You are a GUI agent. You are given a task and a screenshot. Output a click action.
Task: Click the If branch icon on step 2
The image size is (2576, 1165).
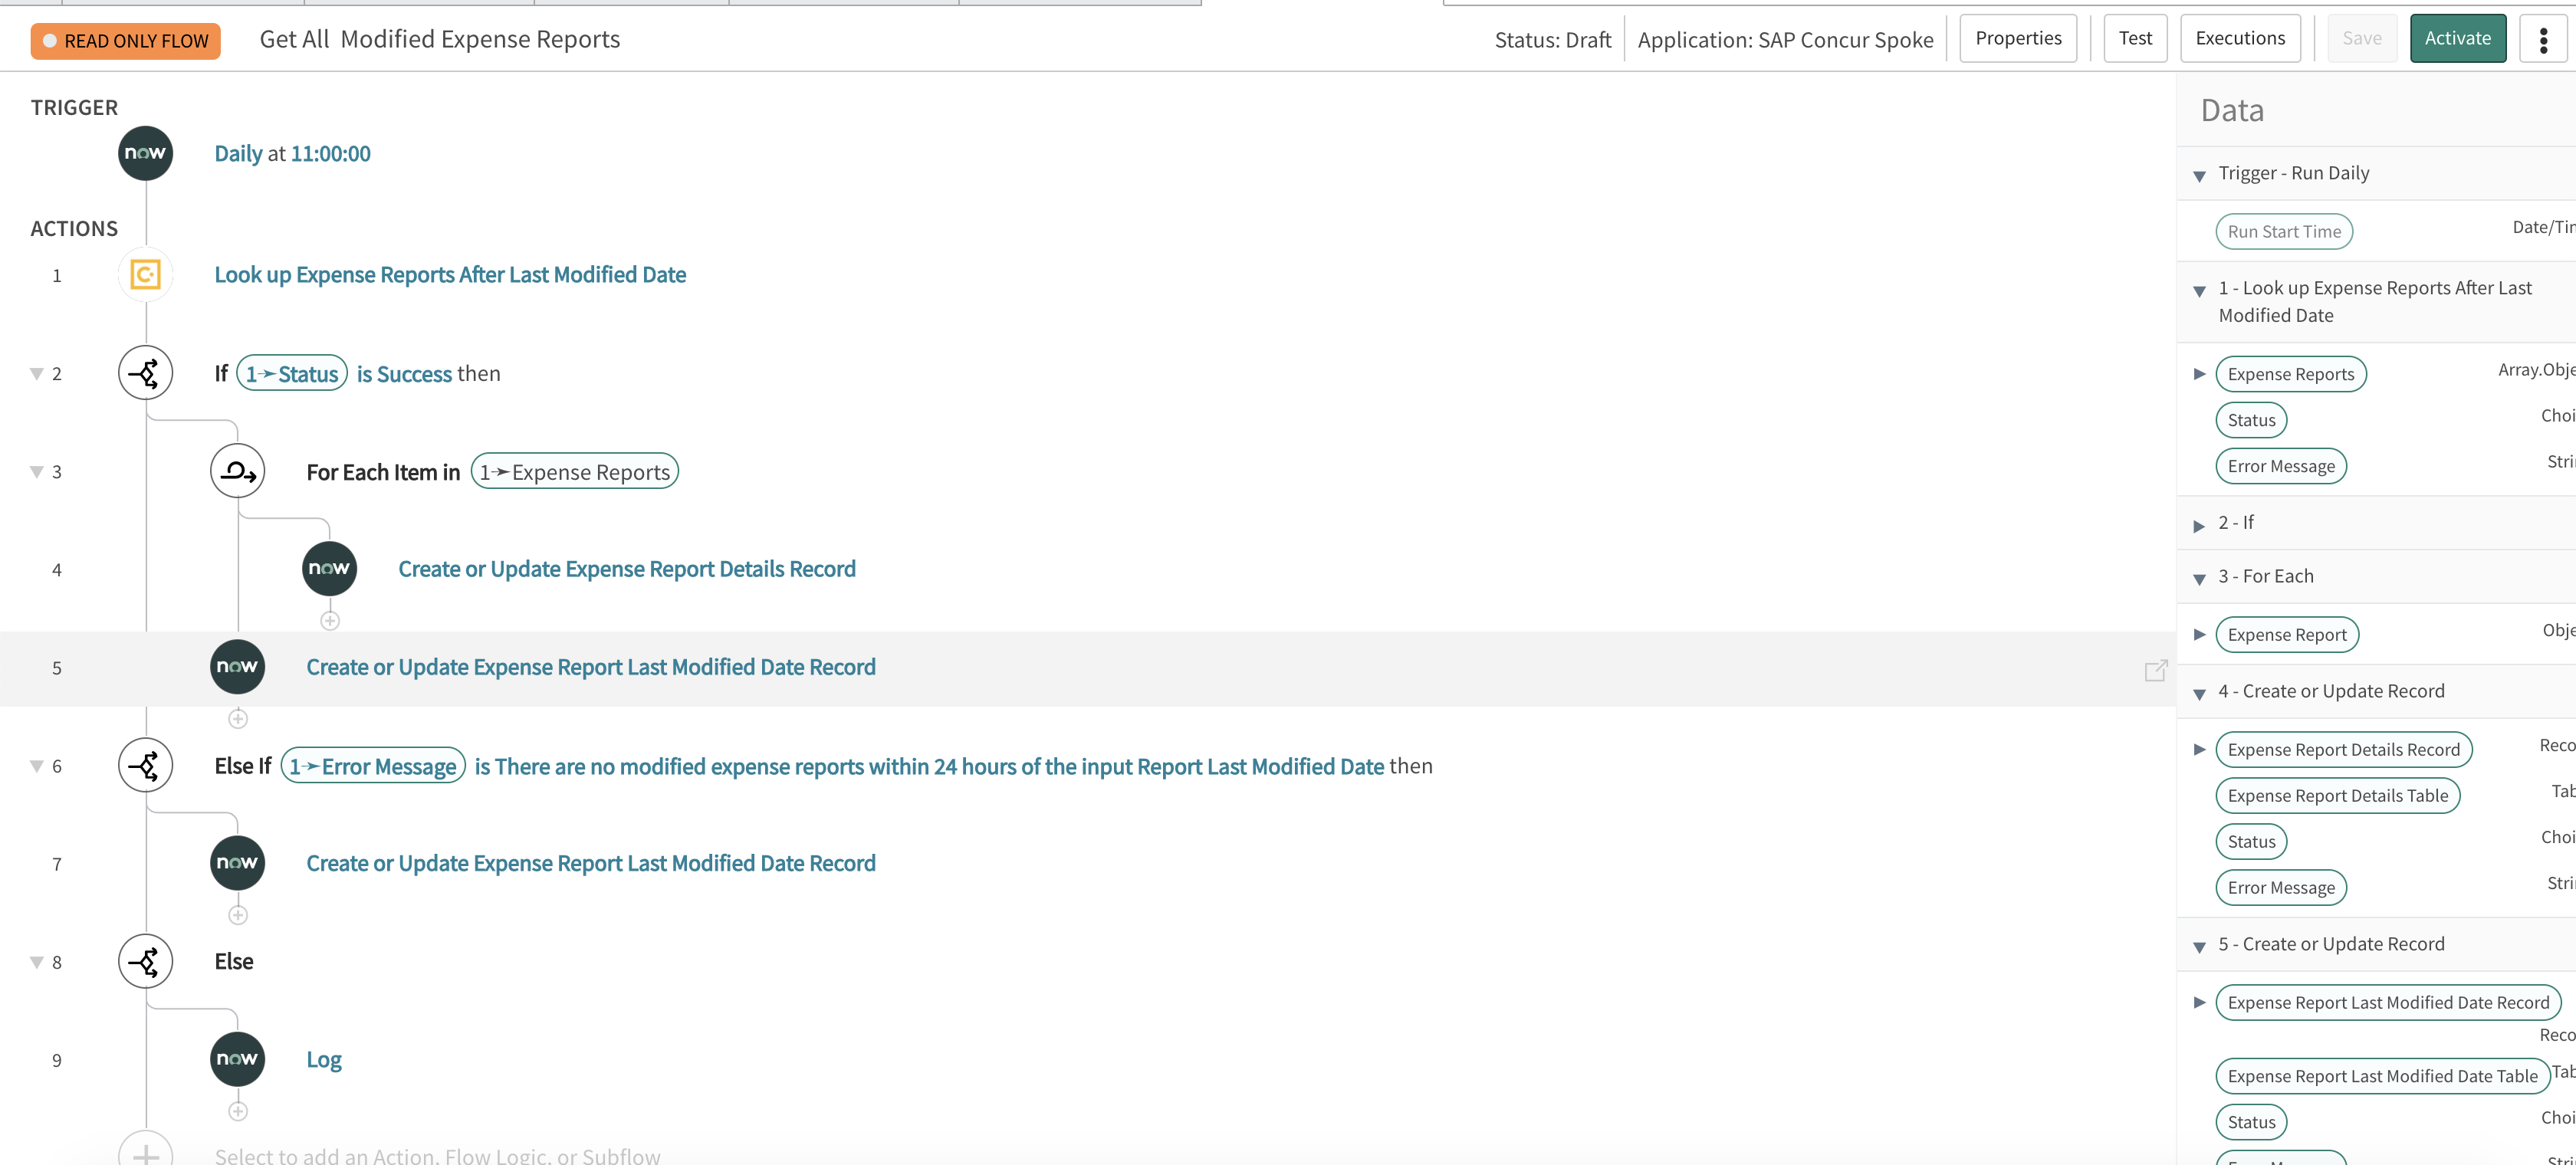click(x=145, y=373)
